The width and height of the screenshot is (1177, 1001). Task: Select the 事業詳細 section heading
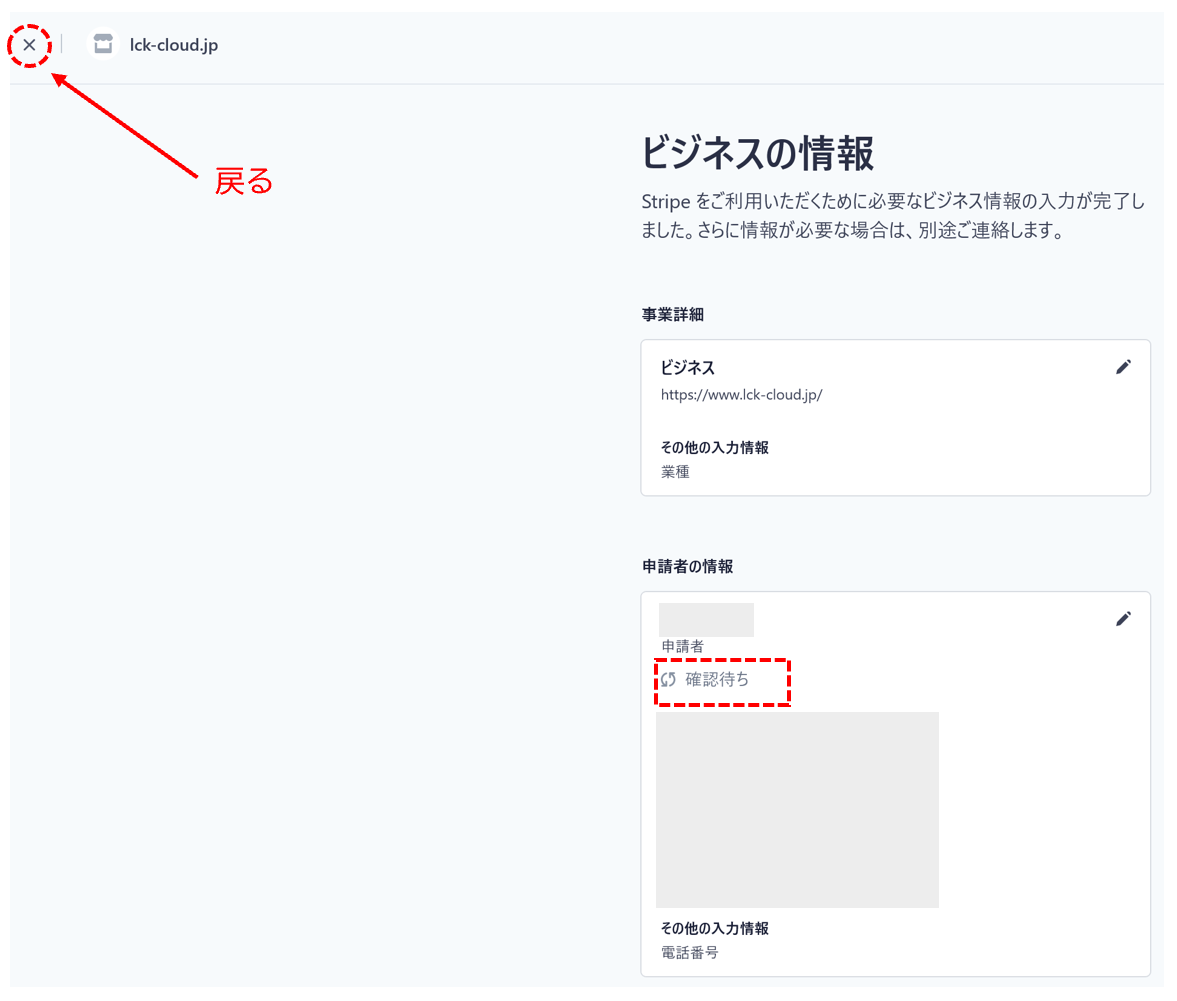pyautogui.click(x=672, y=314)
